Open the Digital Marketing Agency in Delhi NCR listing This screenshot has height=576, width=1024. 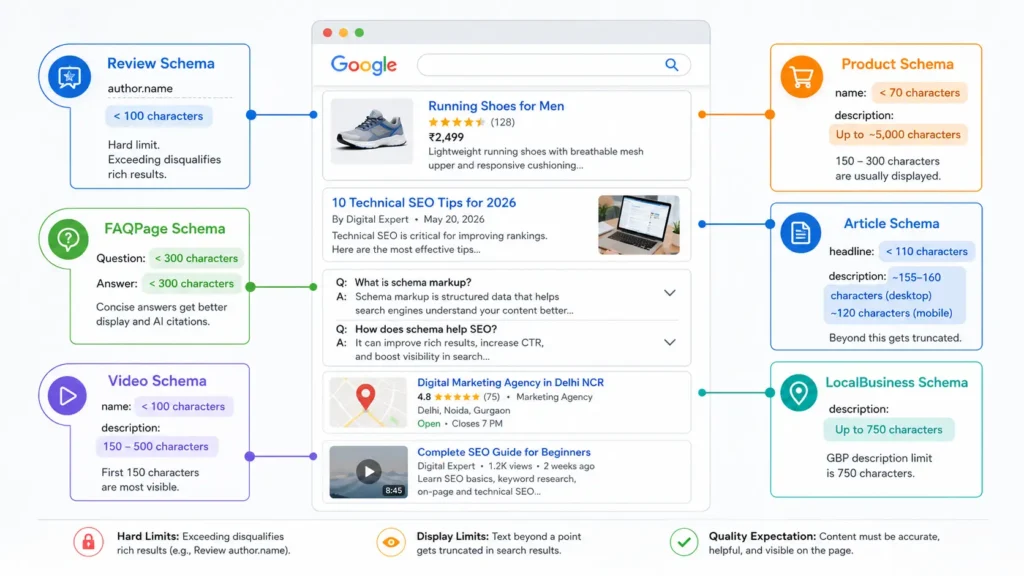click(510, 383)
